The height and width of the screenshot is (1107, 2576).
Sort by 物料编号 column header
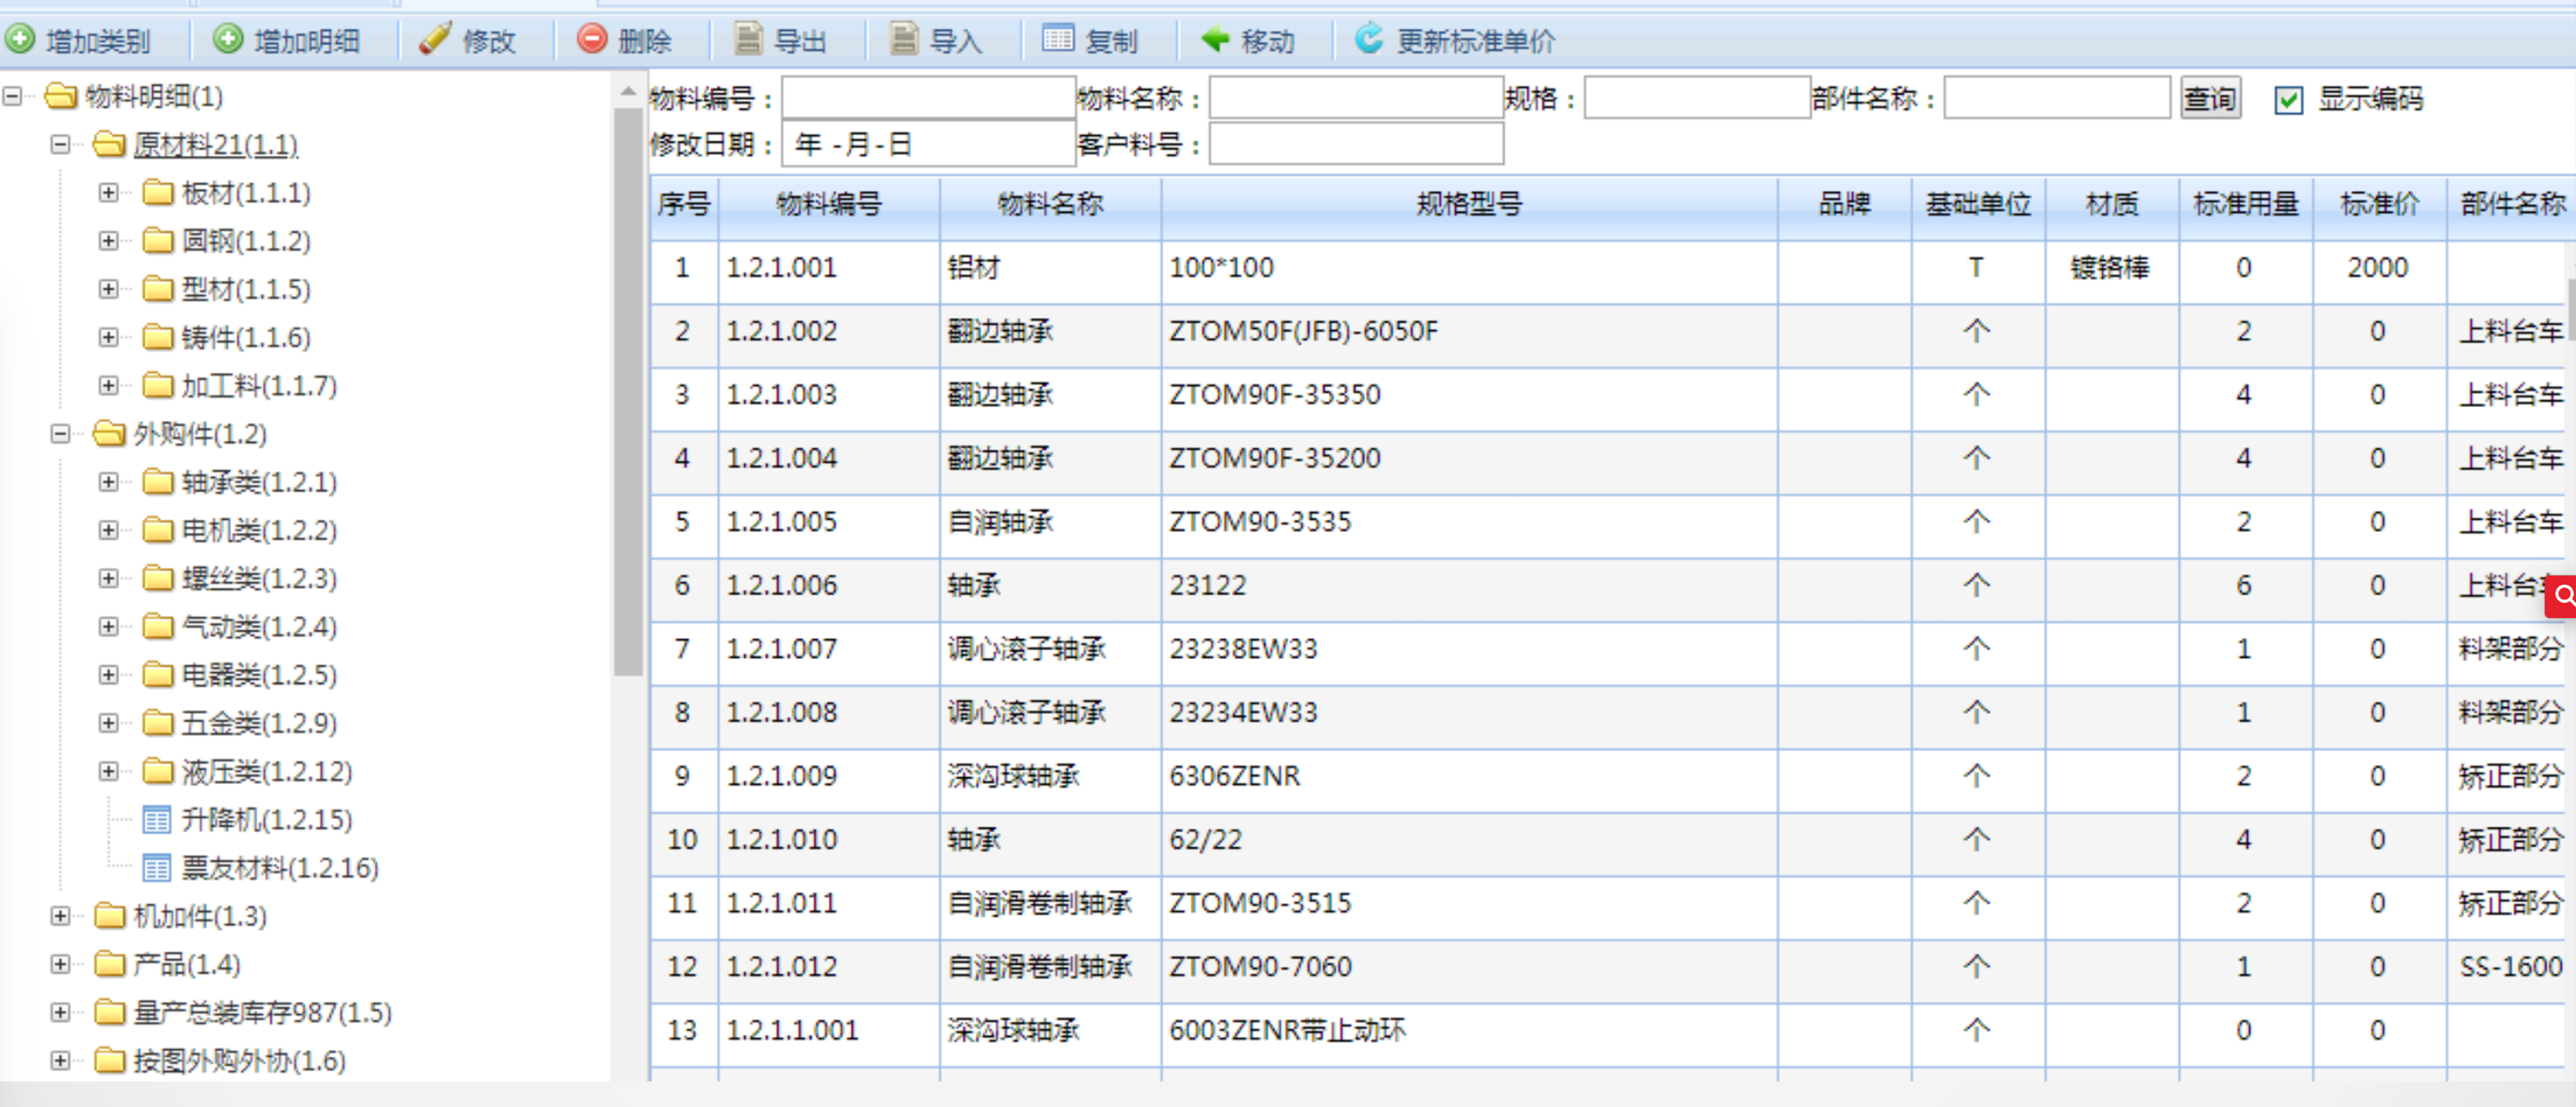(829, 205)
